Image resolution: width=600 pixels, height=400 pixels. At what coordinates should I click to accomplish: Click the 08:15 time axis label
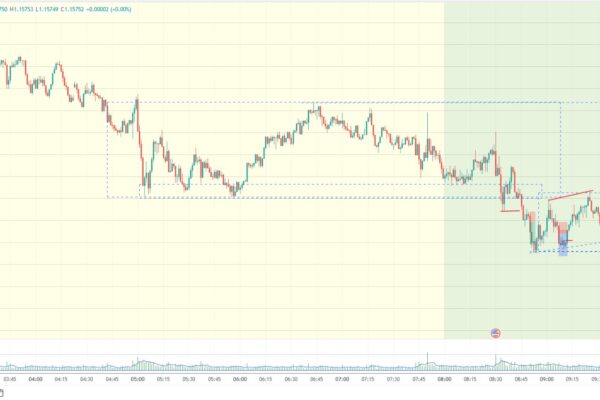470,379
